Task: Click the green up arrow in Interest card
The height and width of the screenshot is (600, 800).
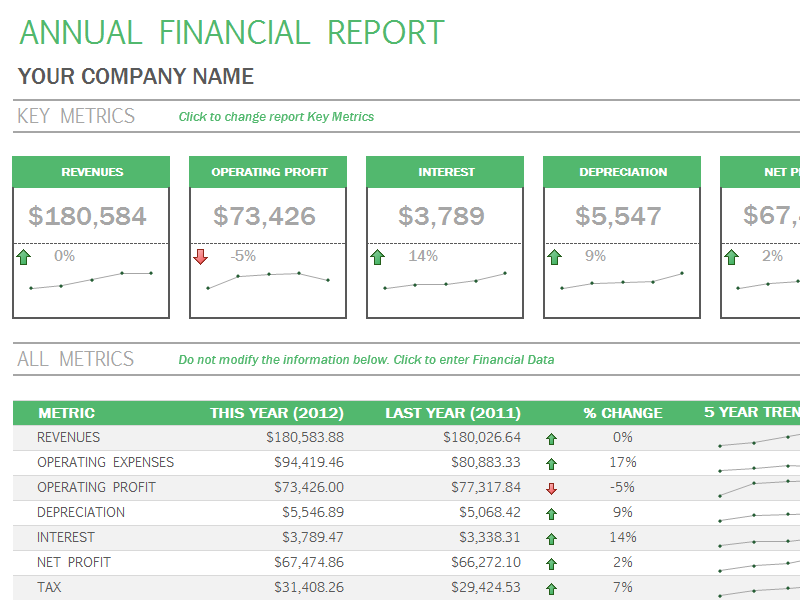Action: point(377,258)
